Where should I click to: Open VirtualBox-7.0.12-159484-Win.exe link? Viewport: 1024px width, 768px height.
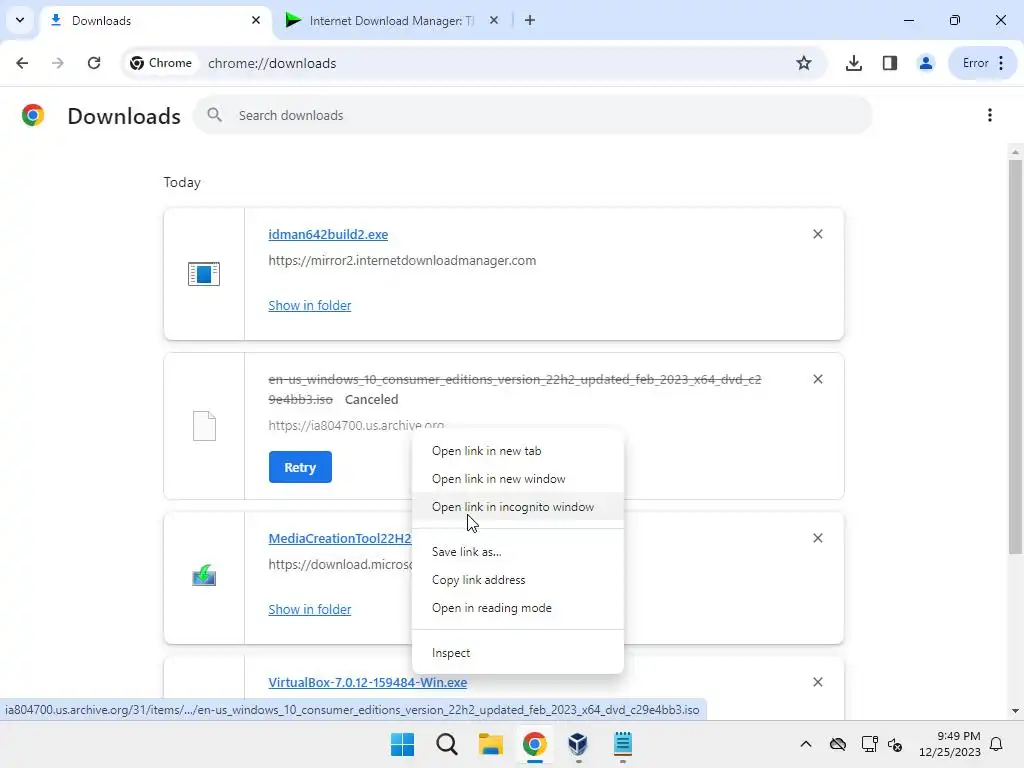point(368,682)
